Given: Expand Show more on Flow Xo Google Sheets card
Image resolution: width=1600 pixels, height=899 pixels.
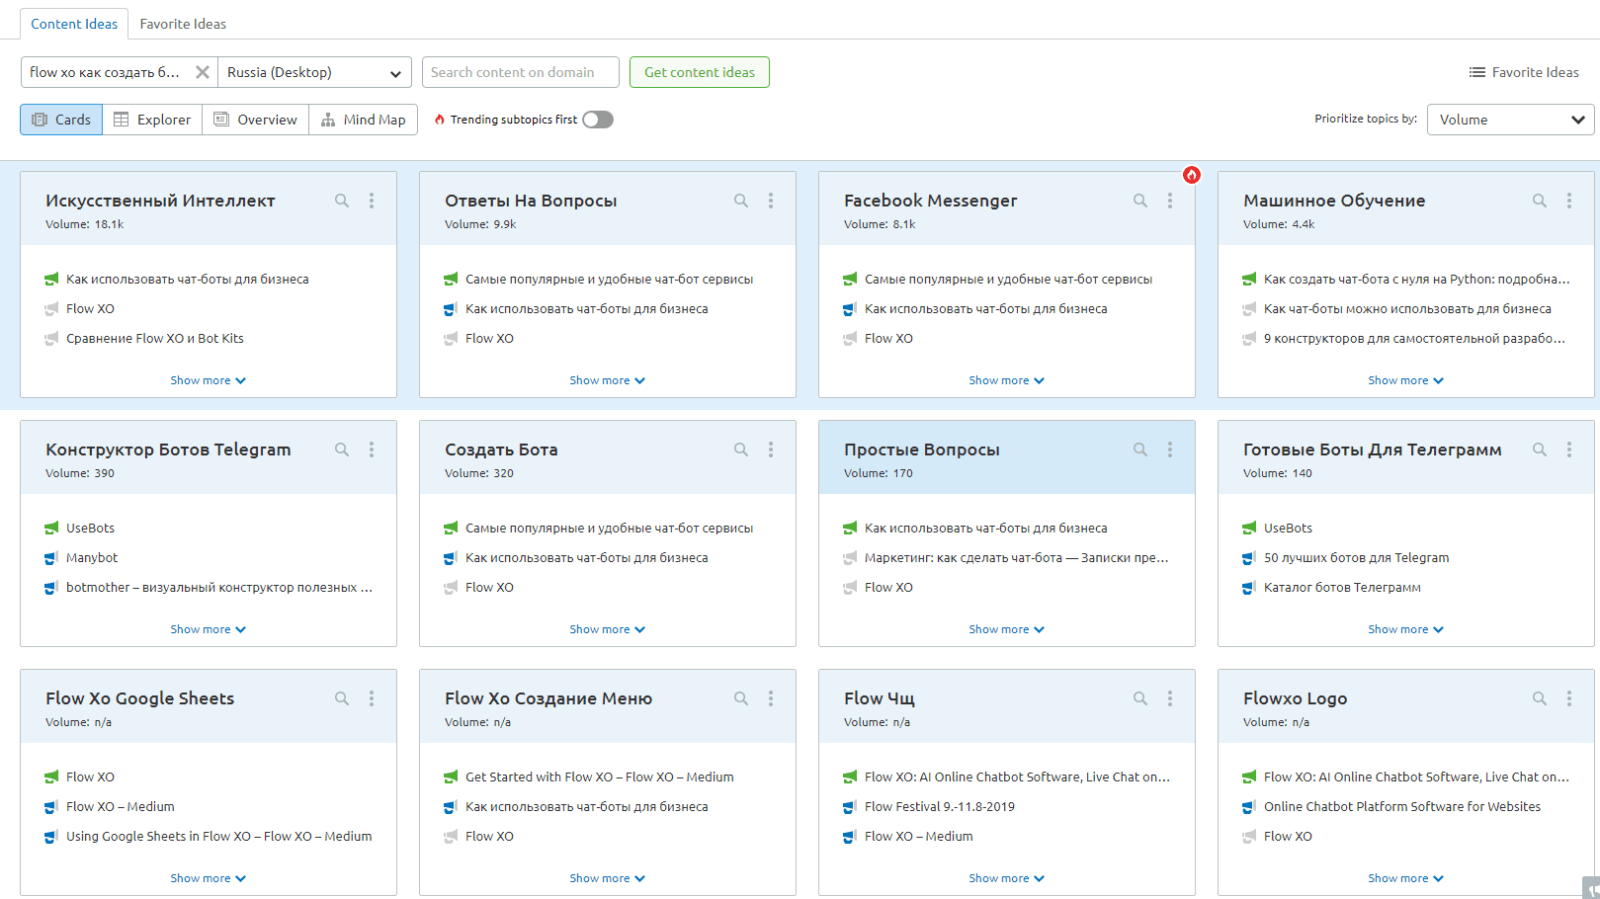Looking at the screenshot, I should click(x=208, y=879).
